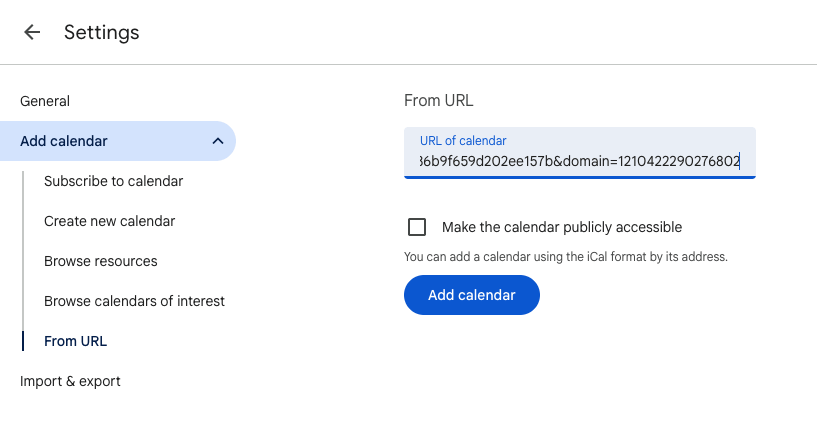Click the Settings page title
The image size is (817, 423).
point(102,32)
